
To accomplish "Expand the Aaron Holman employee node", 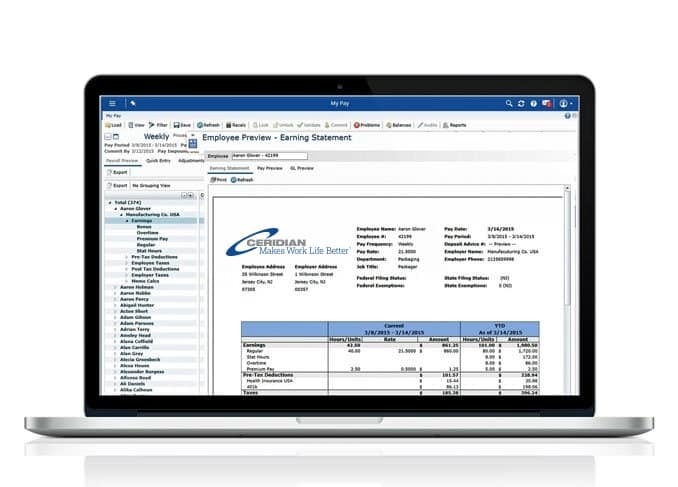I will coord(115,289).
